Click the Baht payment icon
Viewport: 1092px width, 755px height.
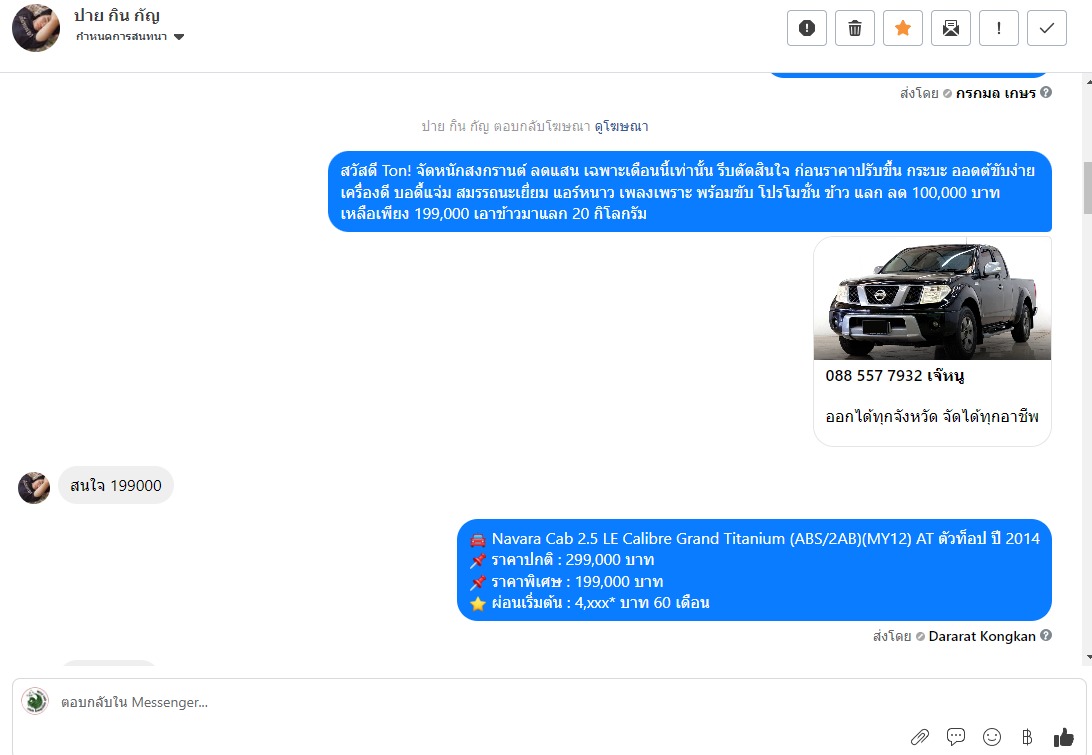pyautogui.click(x=1027, y=736)
